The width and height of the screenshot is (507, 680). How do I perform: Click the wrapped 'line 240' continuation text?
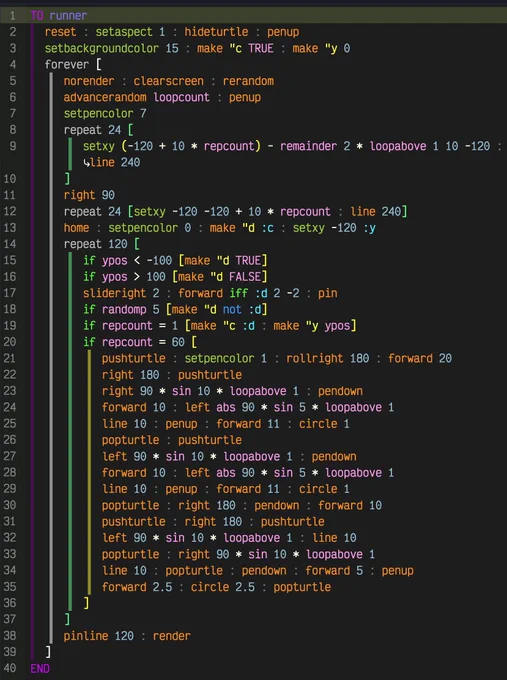[x=115, y=163]
